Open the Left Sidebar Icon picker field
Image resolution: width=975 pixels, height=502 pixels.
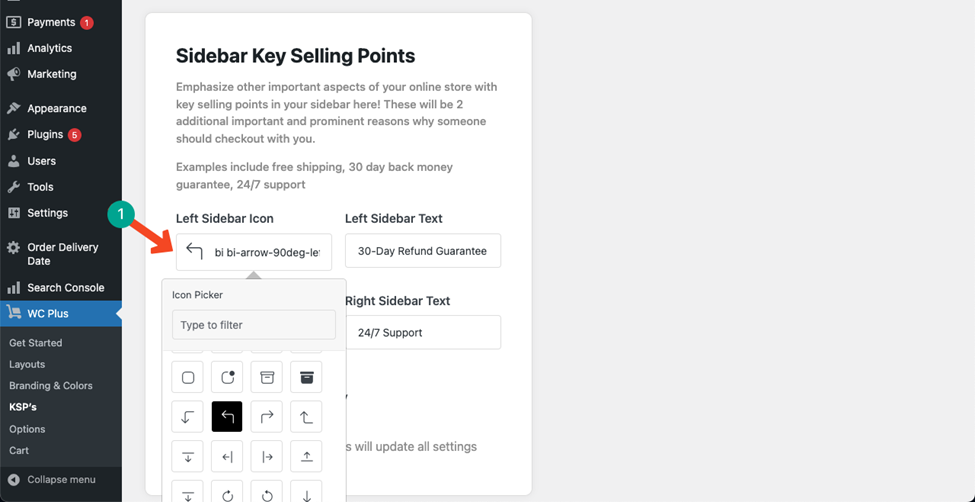click(x=254, y=252)
